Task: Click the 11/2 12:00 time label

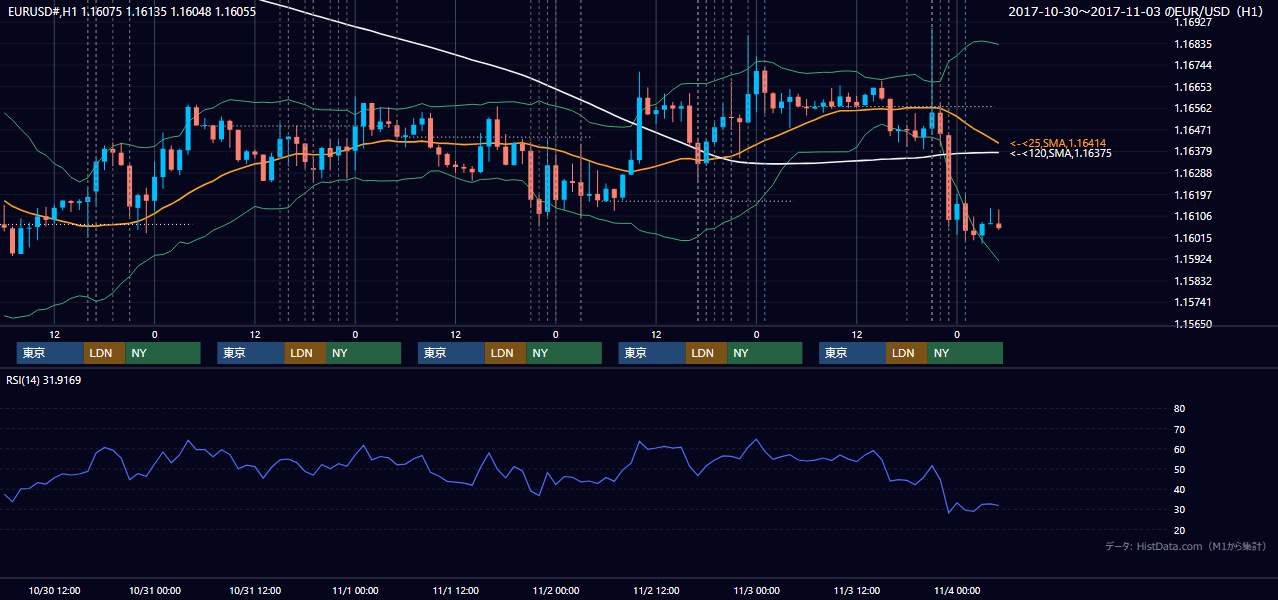Action: [657, 590]
